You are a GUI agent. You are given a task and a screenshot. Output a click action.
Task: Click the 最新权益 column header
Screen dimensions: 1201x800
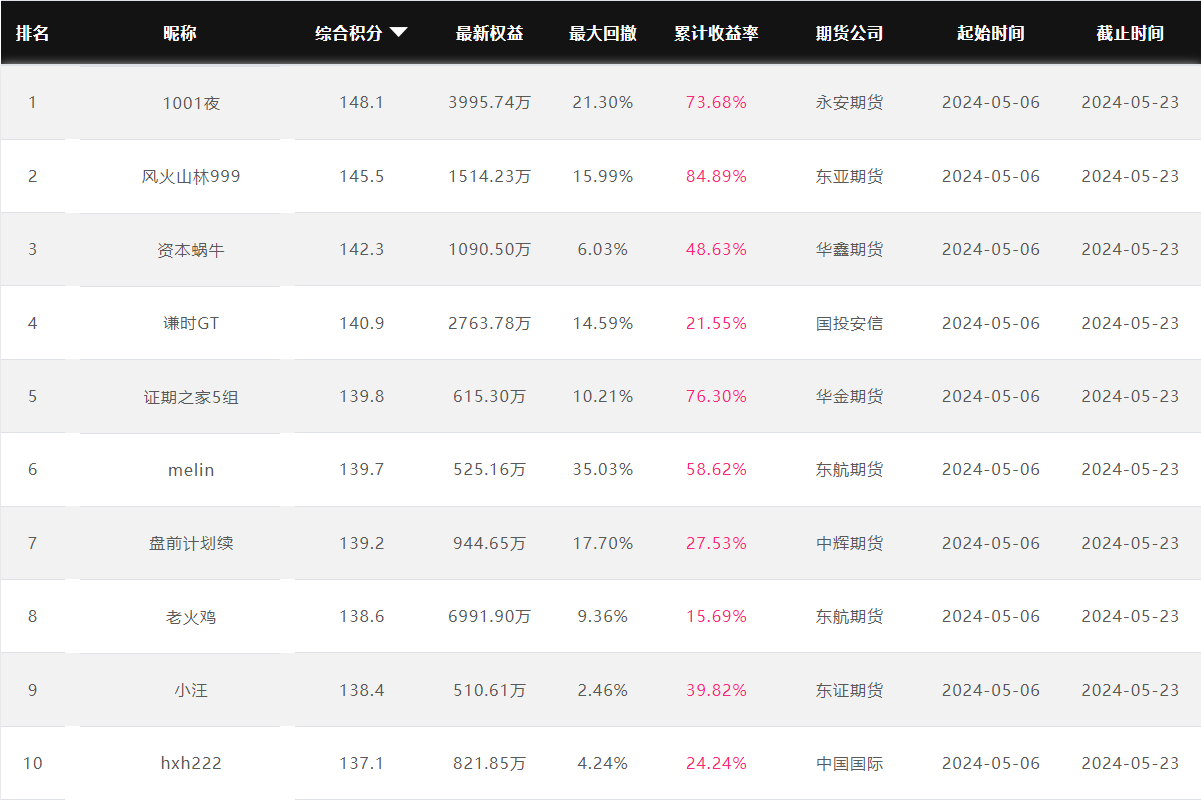489,33
